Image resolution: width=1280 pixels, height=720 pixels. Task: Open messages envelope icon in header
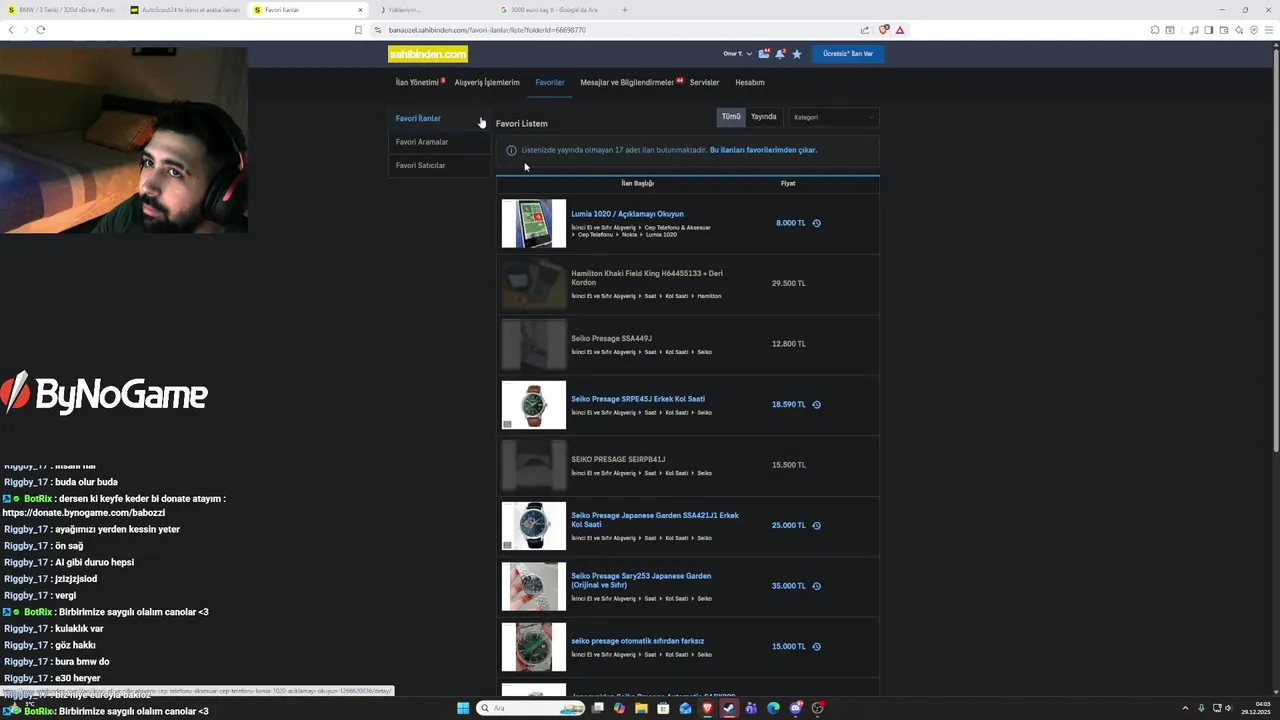pyautogui.click(x=764, y=54)
